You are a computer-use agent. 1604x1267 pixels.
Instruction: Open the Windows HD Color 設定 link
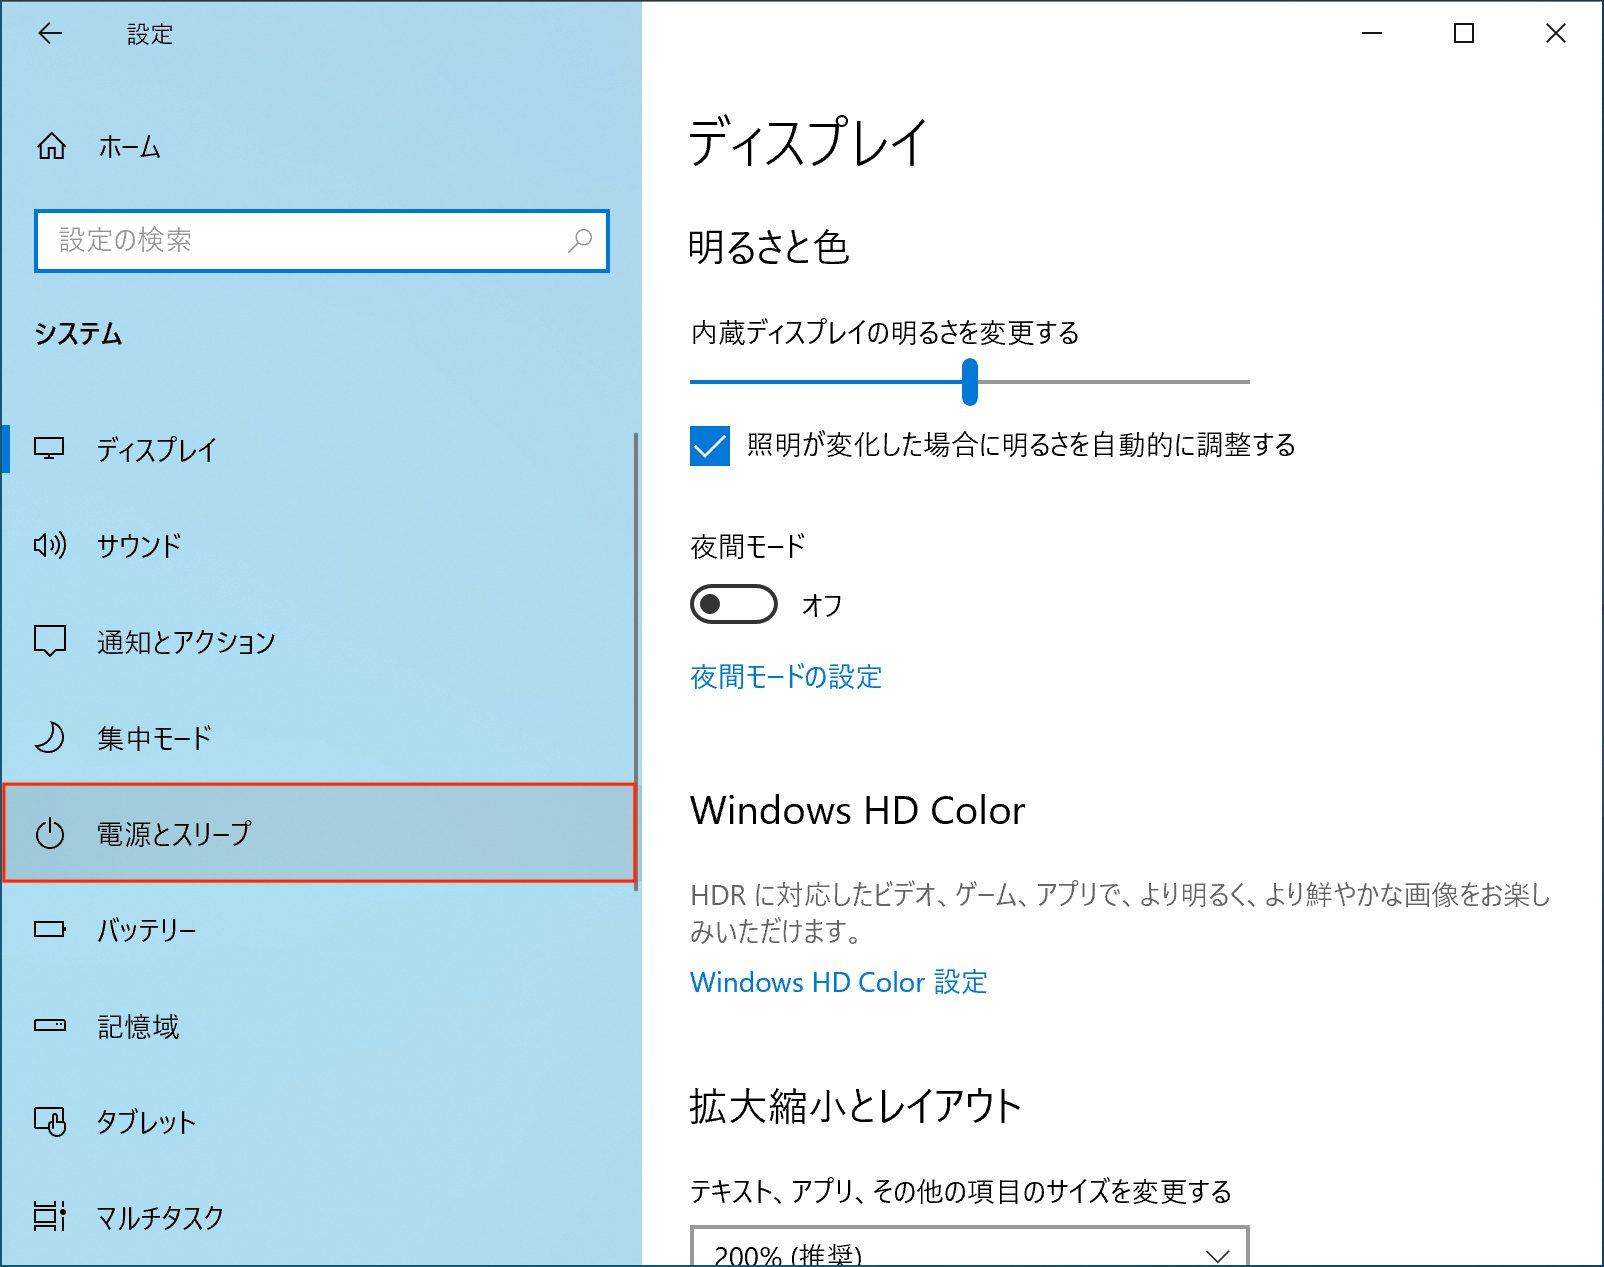838,982
